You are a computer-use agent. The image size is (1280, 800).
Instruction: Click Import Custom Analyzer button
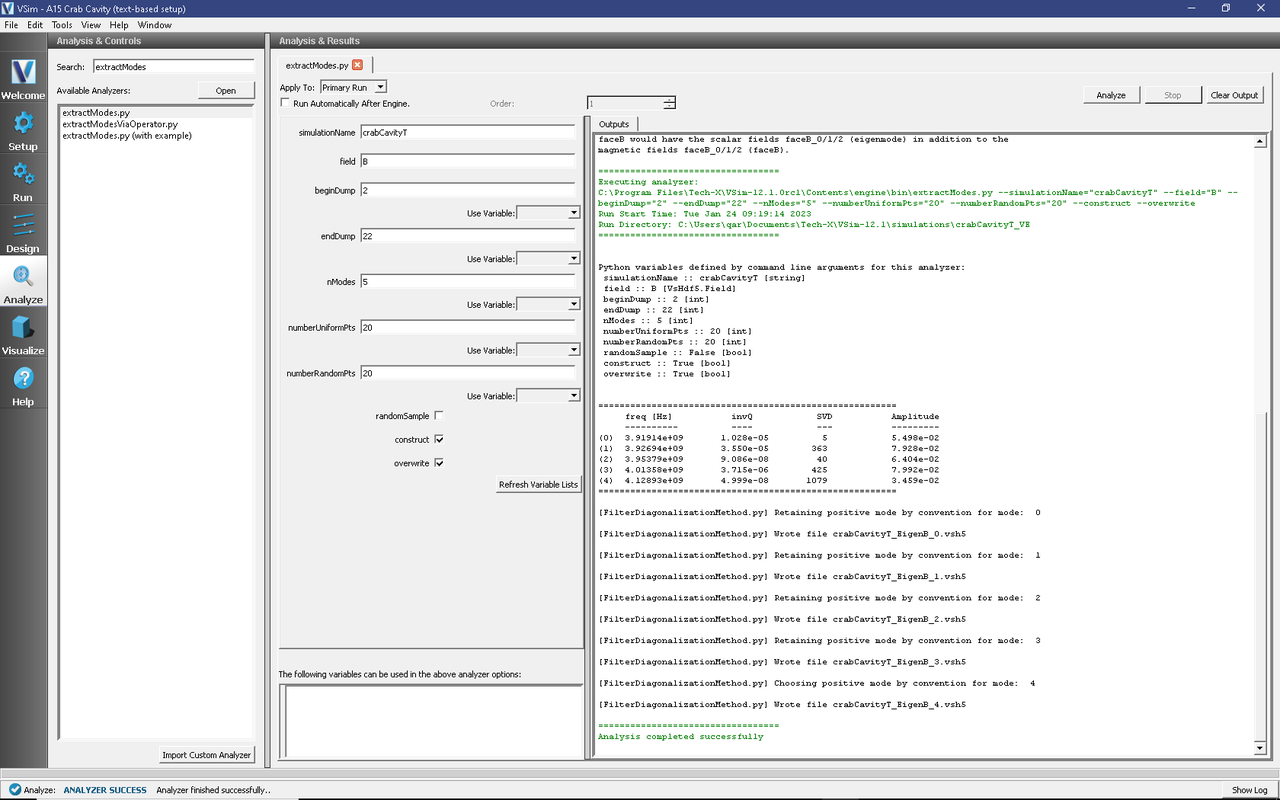(x=207, y=755)
